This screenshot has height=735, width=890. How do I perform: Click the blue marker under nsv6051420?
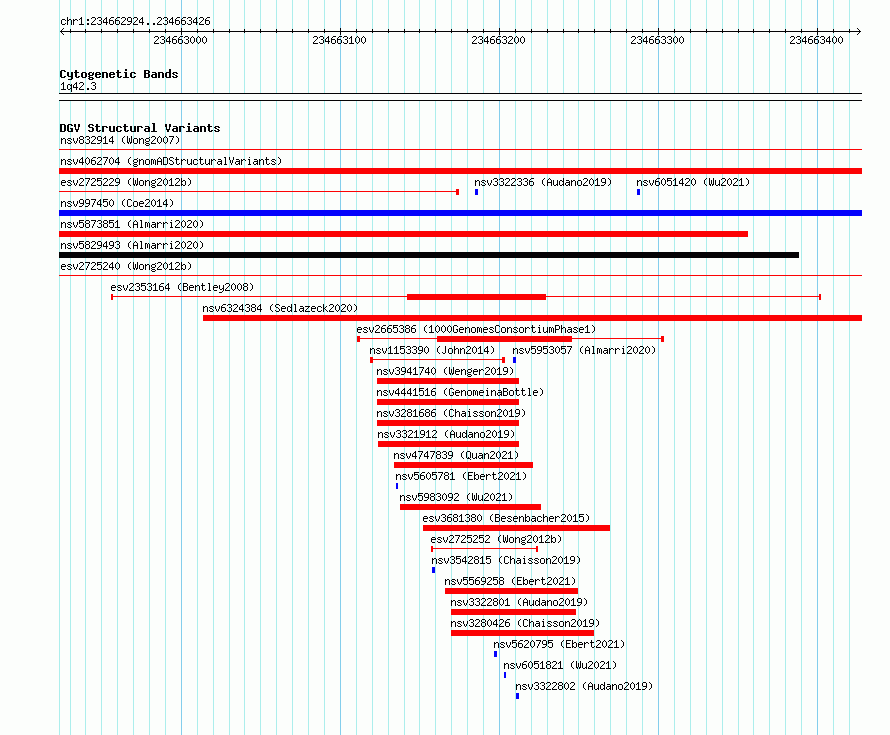coord(639,192)
